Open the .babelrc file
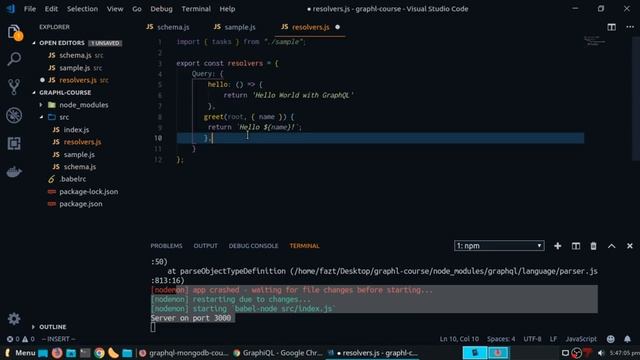640x360 pixels. click(x=72, y=179)
